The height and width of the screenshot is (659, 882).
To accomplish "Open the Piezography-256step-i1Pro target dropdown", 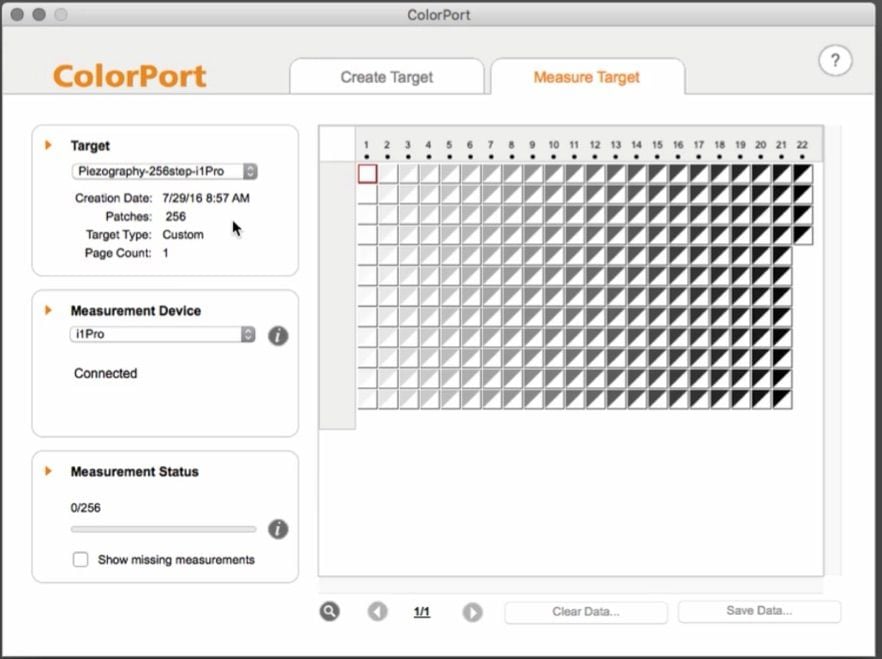I will pos(165,172).
